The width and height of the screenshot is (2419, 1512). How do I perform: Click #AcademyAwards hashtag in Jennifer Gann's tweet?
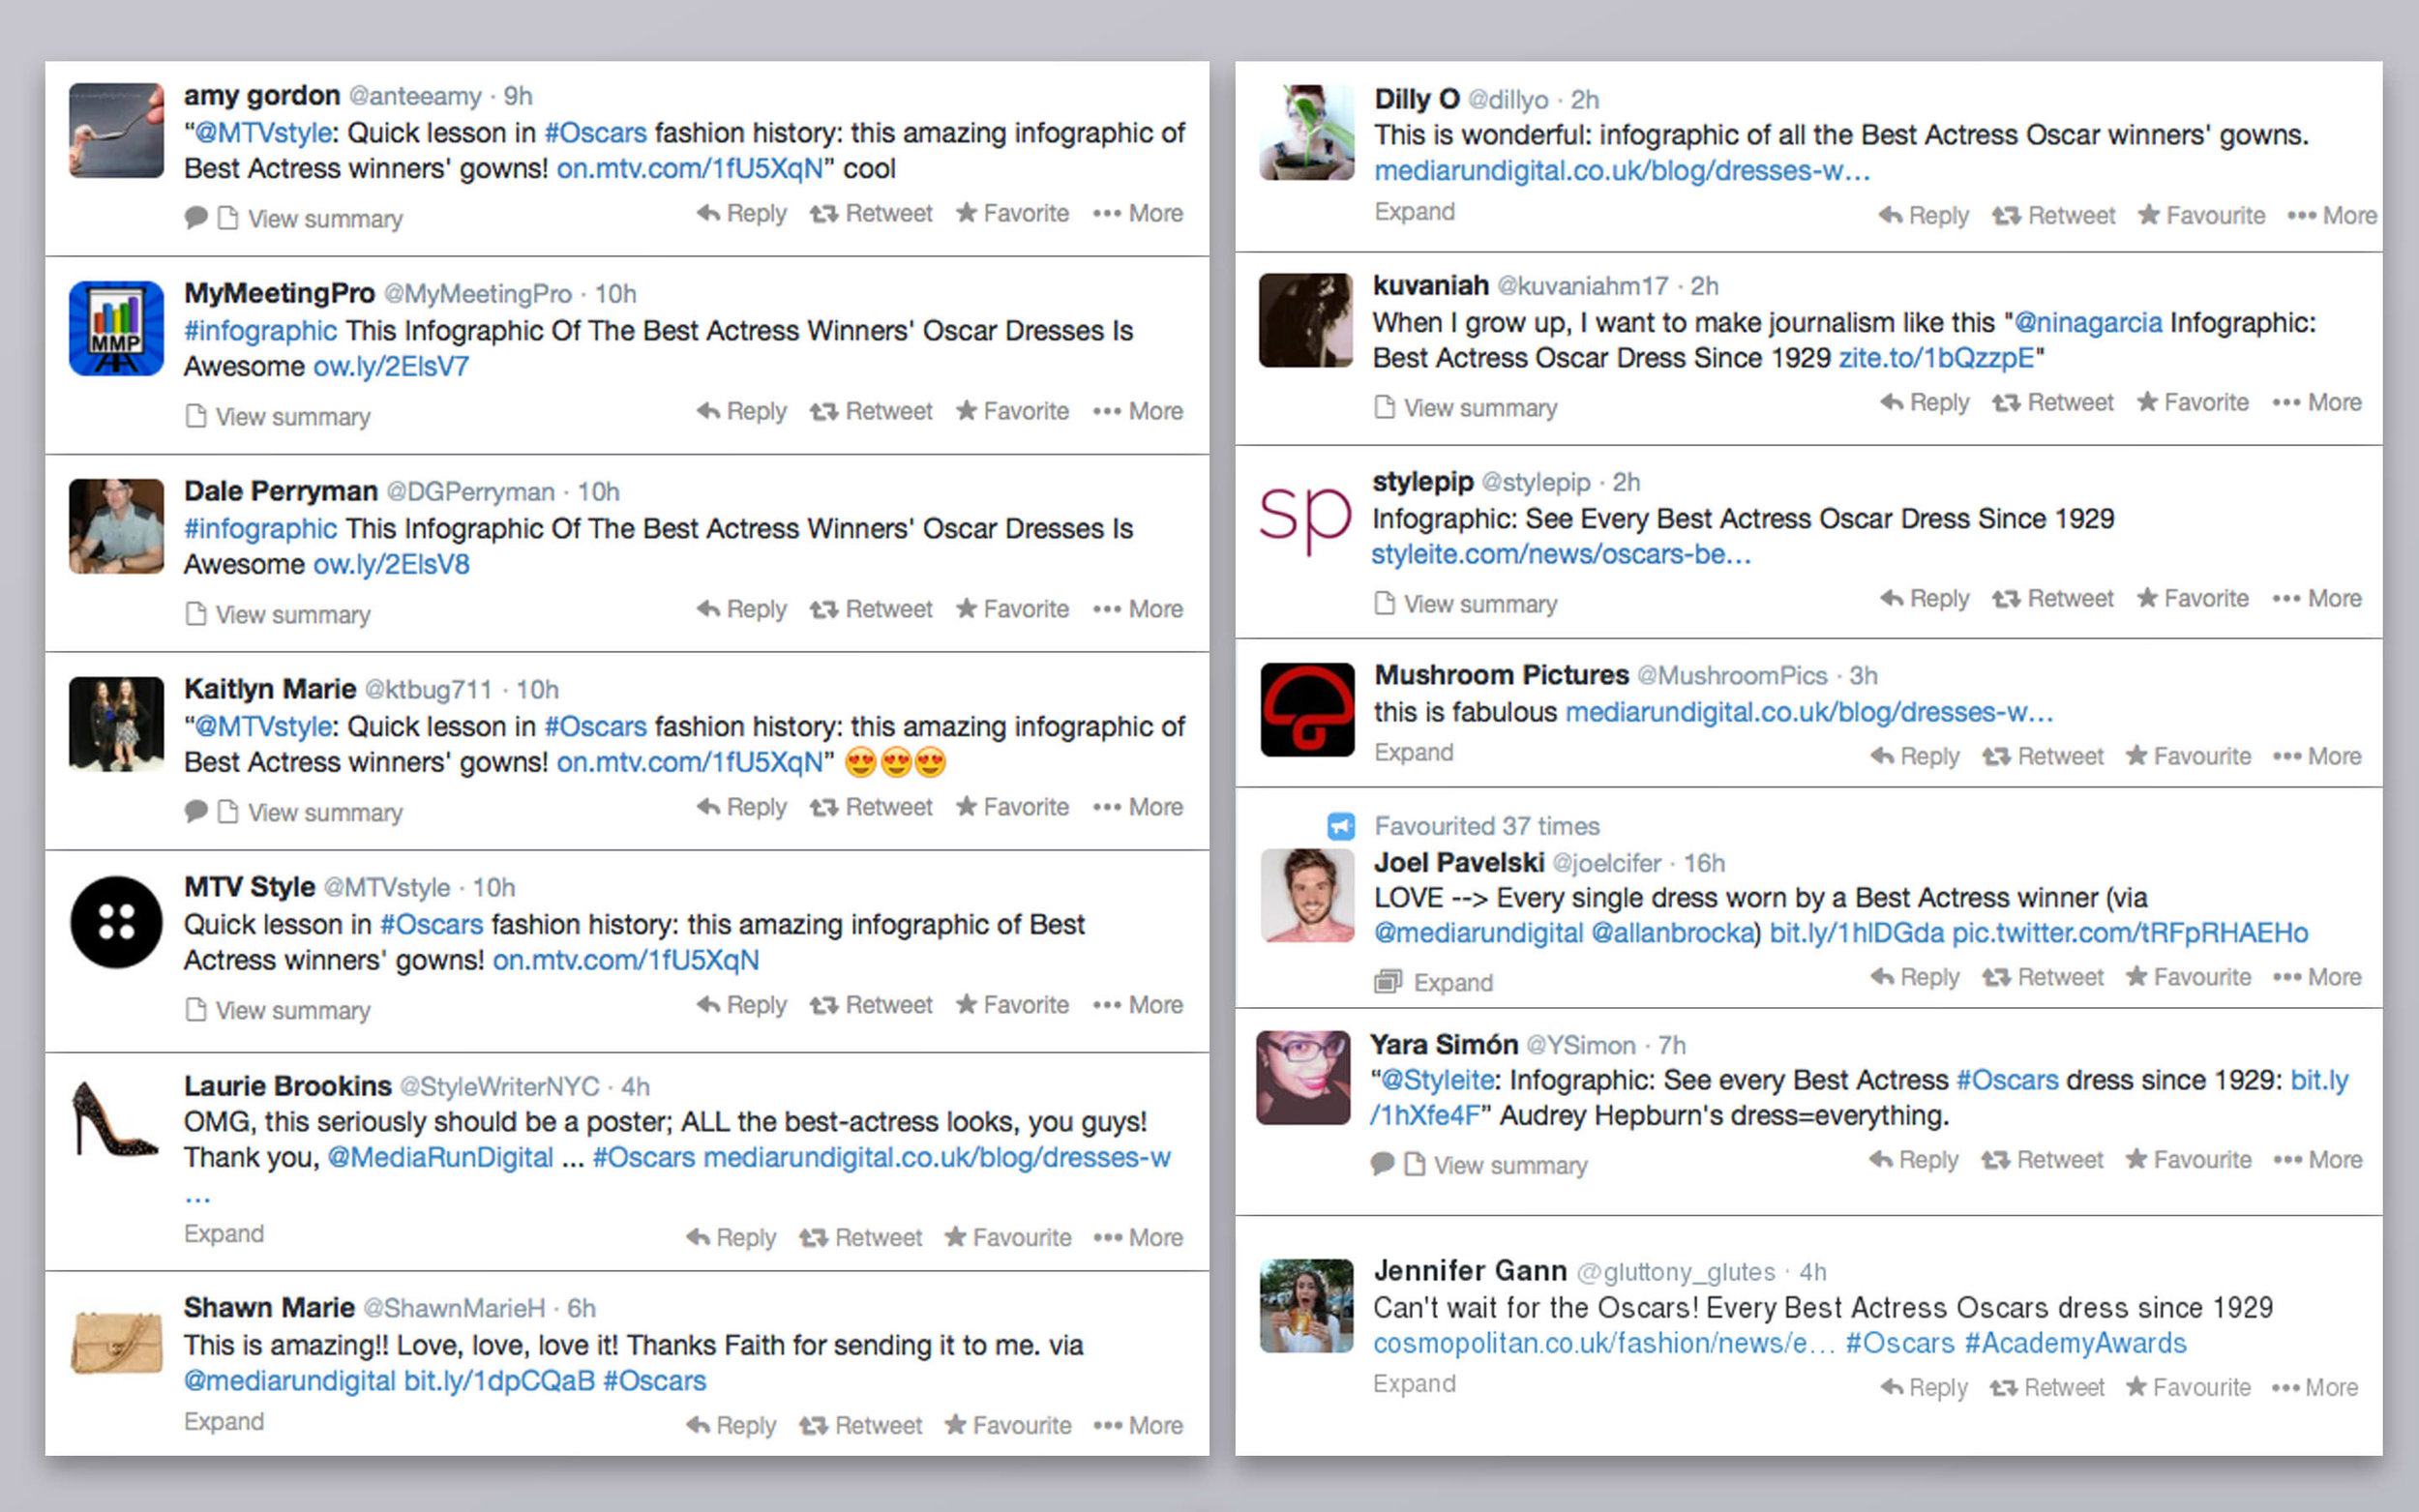pyautogui.click(x=2075, y=1343)
